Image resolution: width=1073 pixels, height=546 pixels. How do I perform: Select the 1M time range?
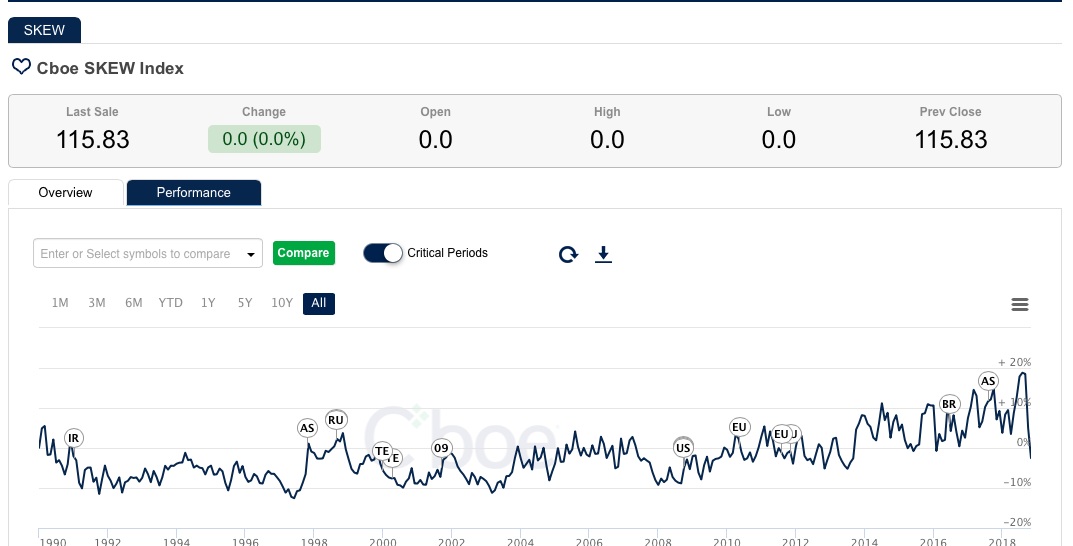[x=60, y=303]
